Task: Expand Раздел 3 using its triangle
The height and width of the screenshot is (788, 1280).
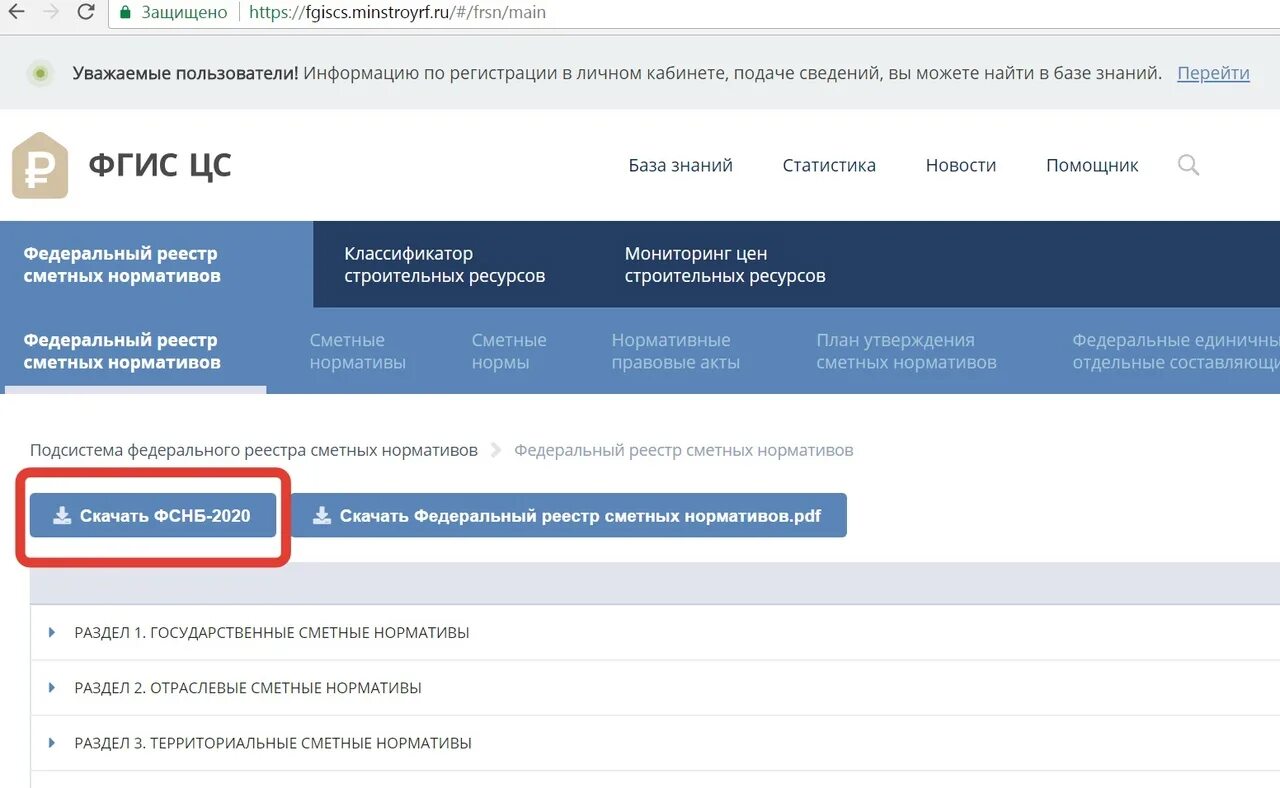Action: click(52, 743)
